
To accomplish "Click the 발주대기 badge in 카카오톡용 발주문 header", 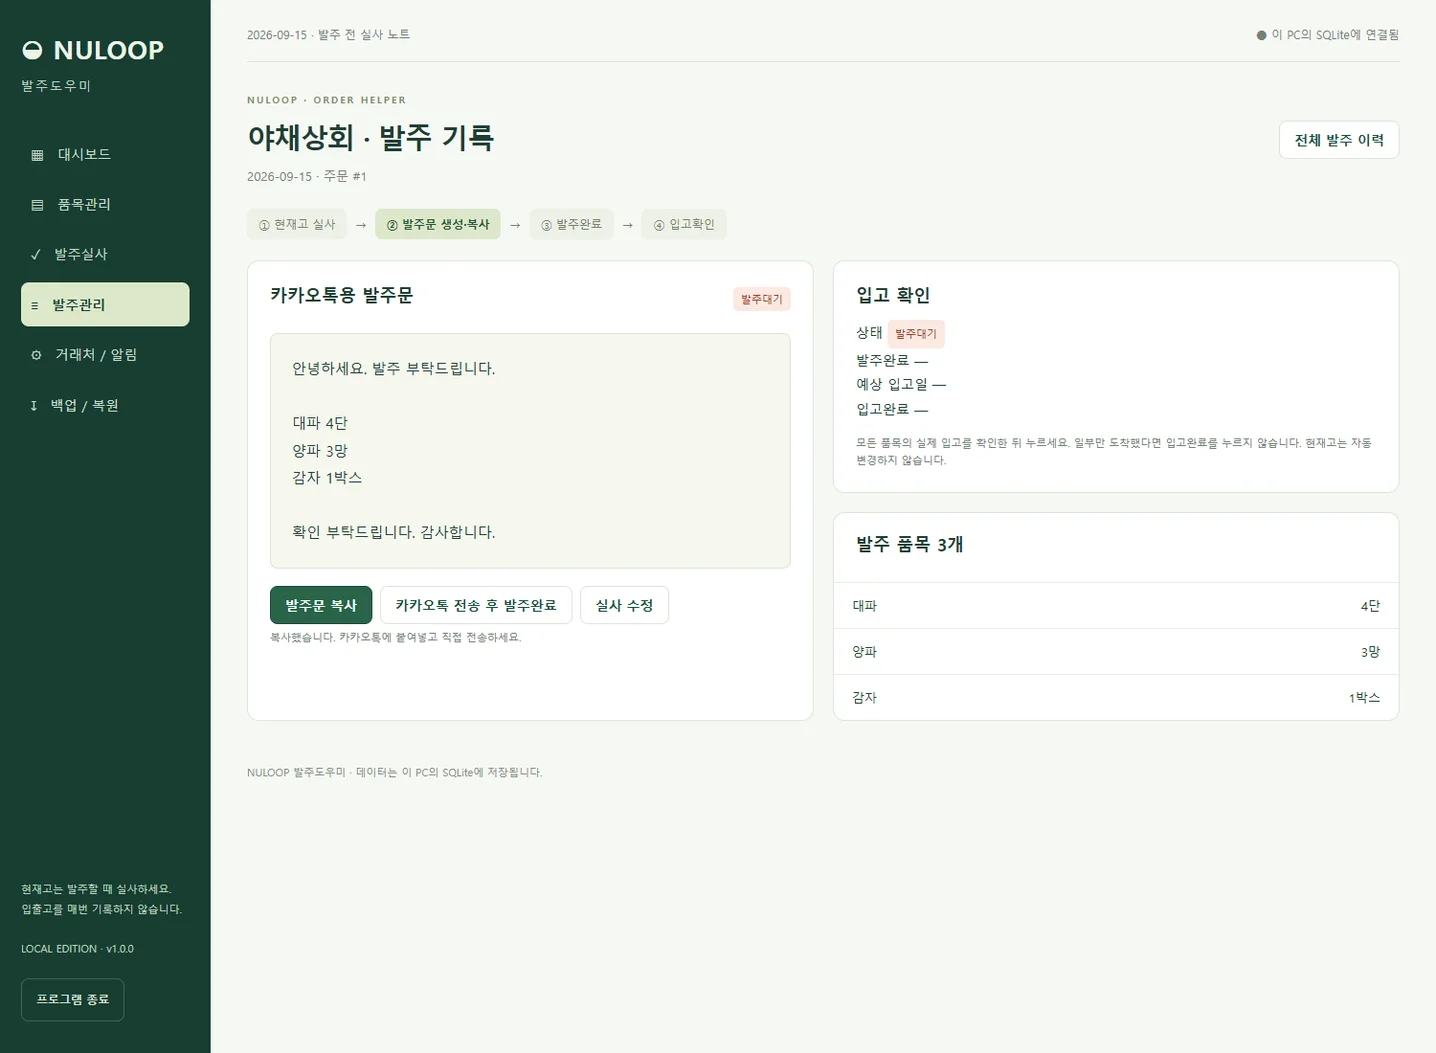I will (x=762, y=299).
